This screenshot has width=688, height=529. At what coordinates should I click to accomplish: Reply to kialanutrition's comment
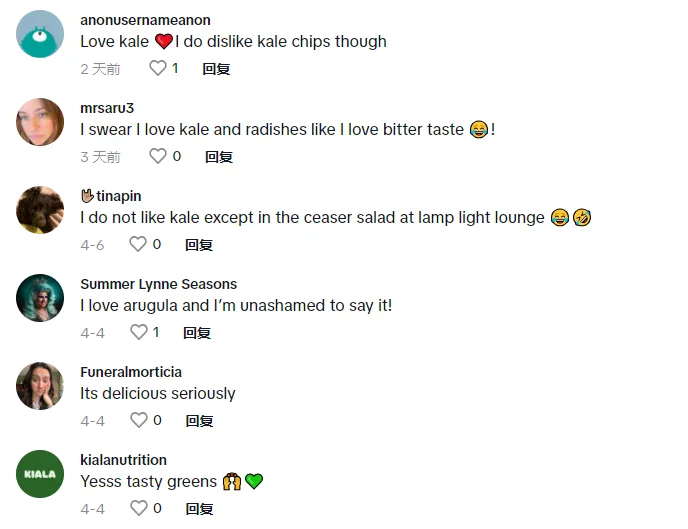click(200, 509)
